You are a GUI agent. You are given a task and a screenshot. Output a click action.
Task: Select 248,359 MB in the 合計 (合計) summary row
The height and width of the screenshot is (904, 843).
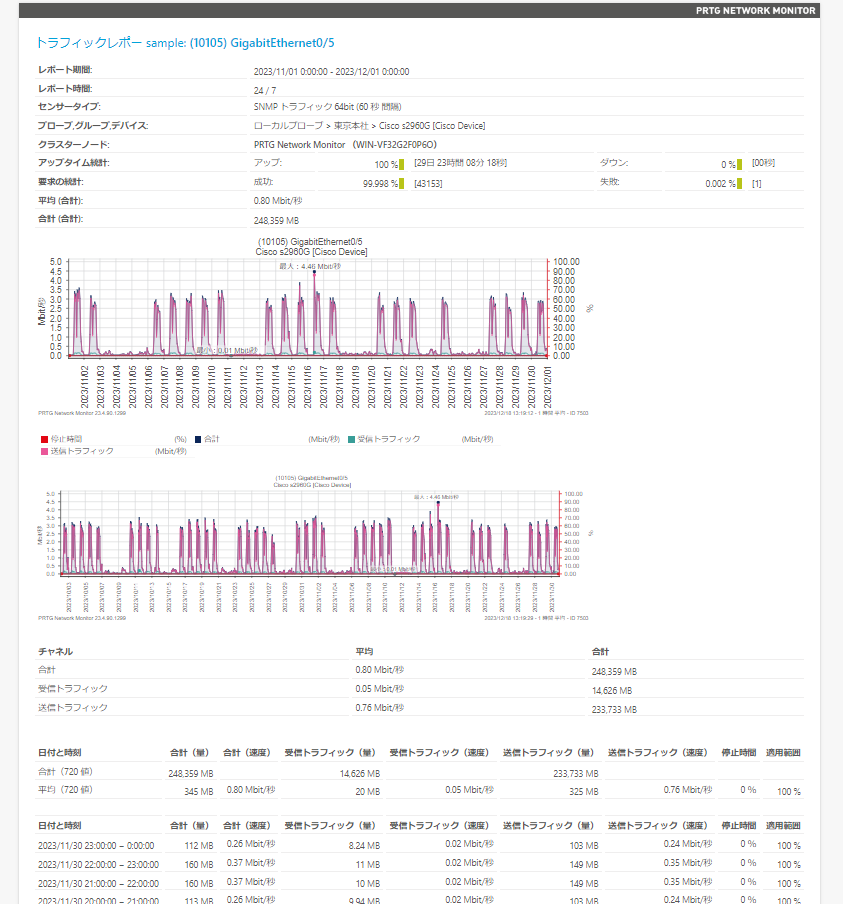point(276,220)
